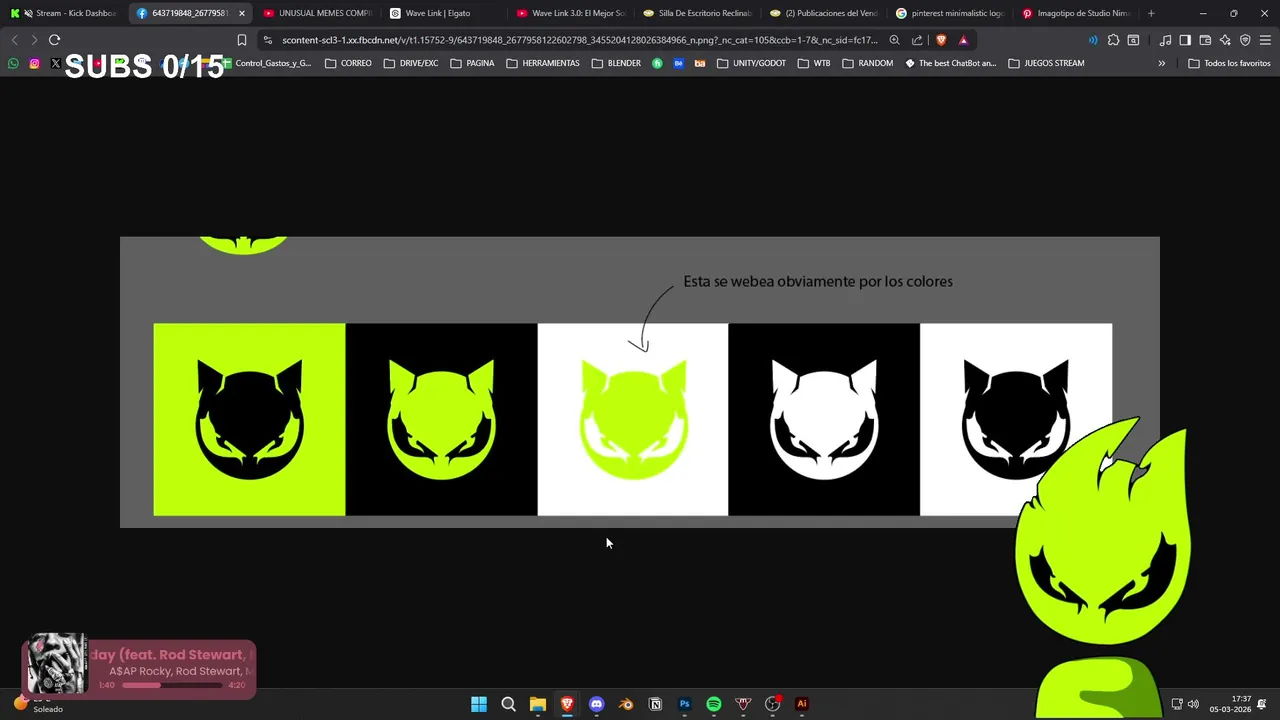
Task: Open the media playlist music note icon
Action: pyautogui.click(x=1165, y=40)
